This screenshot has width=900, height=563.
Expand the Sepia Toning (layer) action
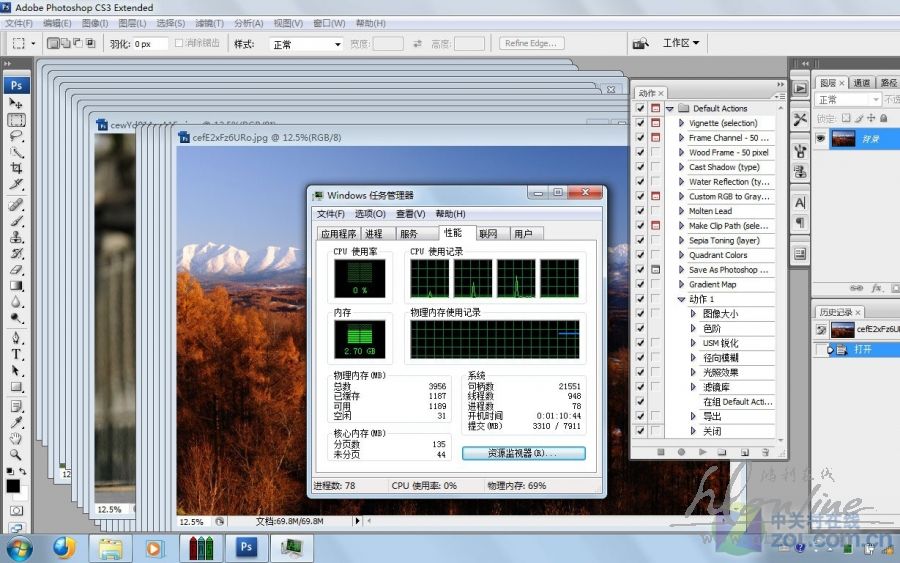681,240
